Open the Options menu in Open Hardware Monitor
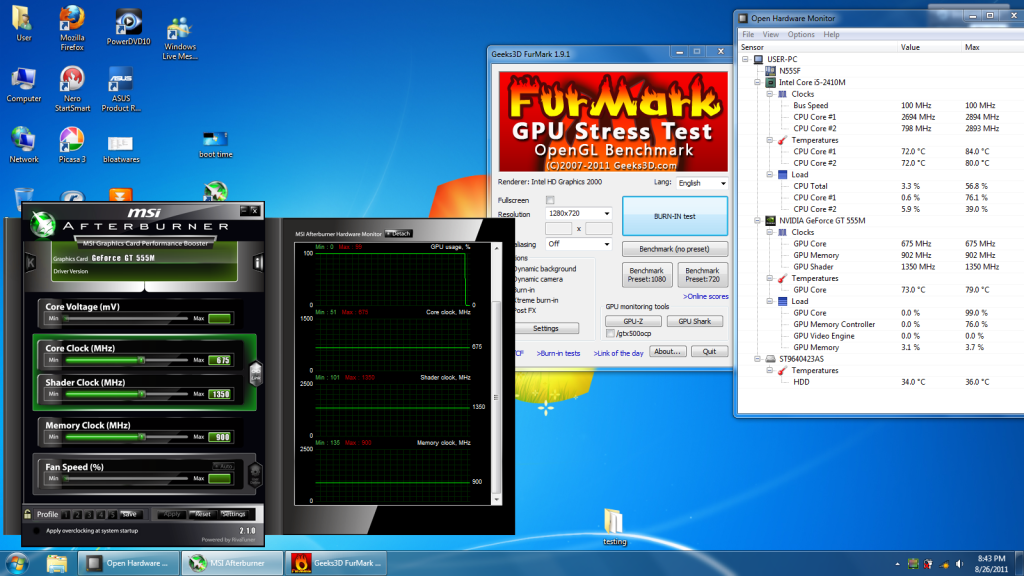The image size is (1024, 576). click(801, 34)
